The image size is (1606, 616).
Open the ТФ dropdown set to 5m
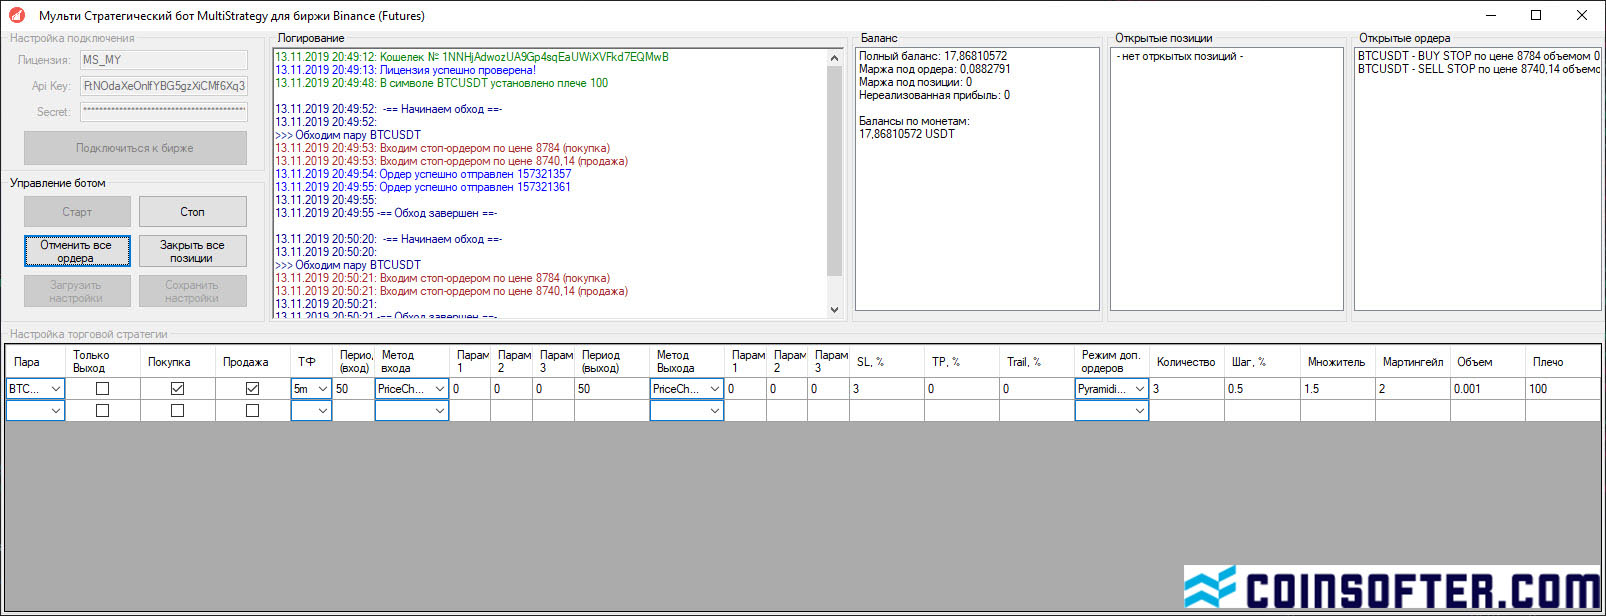tap(311, 389)
